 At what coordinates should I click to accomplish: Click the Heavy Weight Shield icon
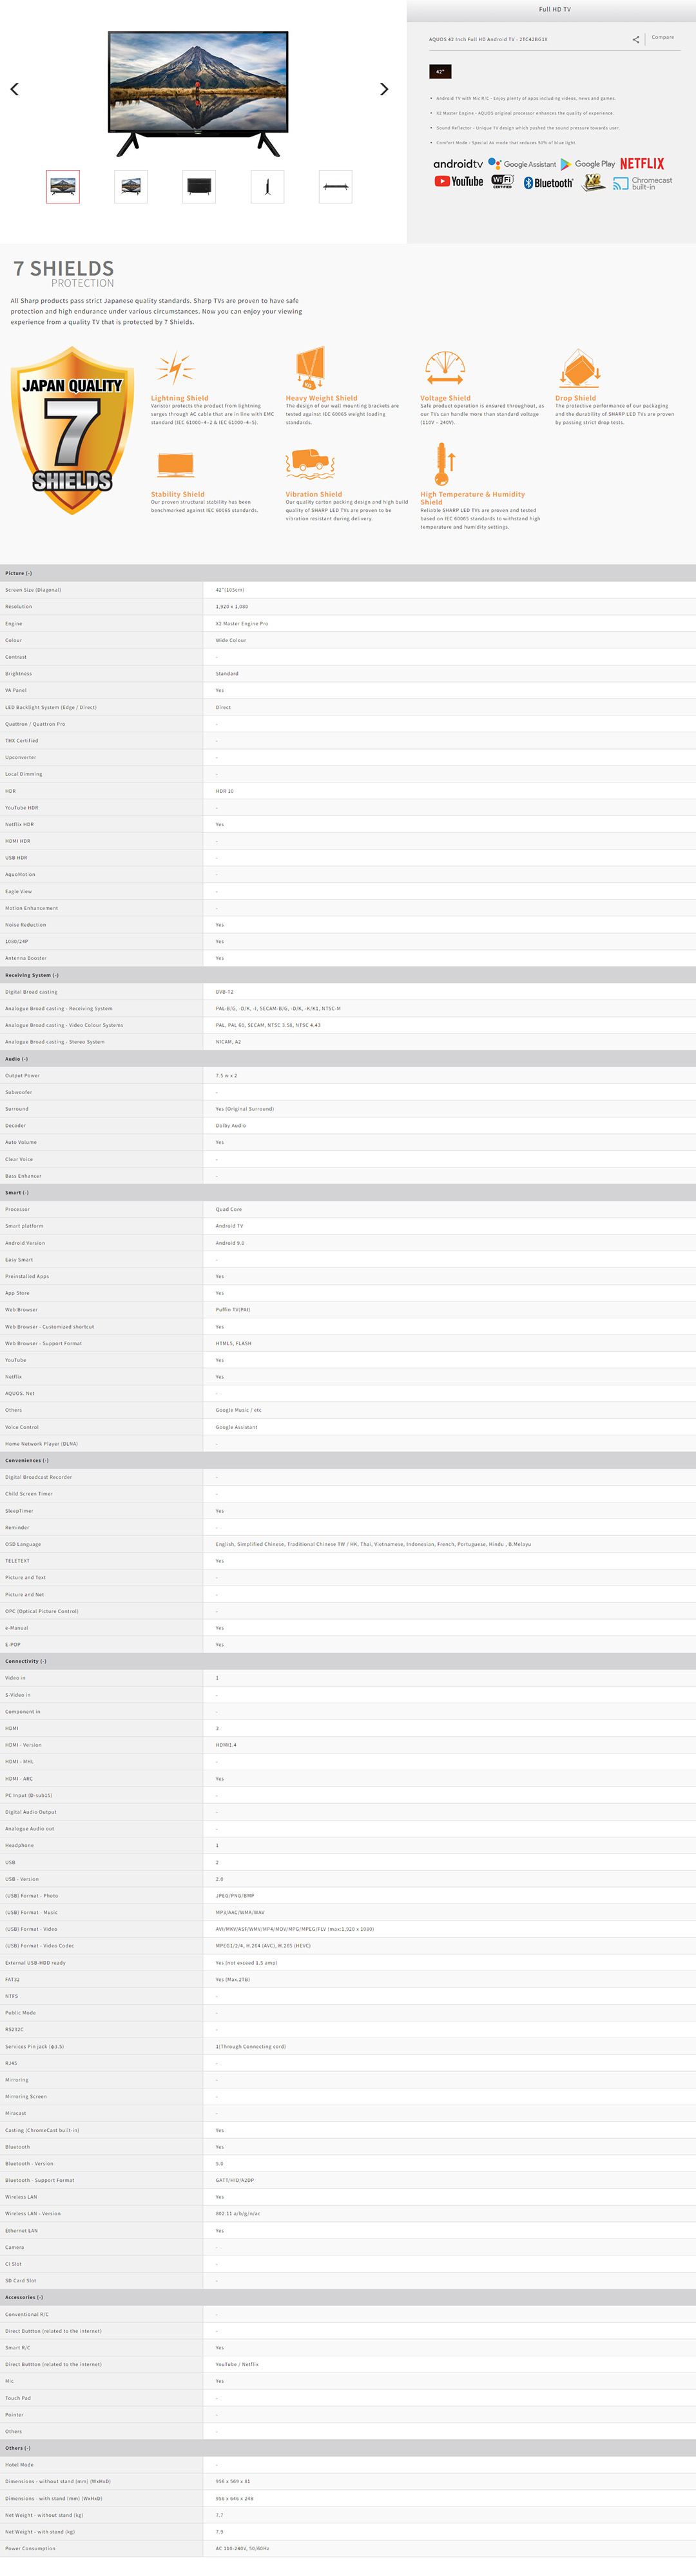[x=310, y=367]
